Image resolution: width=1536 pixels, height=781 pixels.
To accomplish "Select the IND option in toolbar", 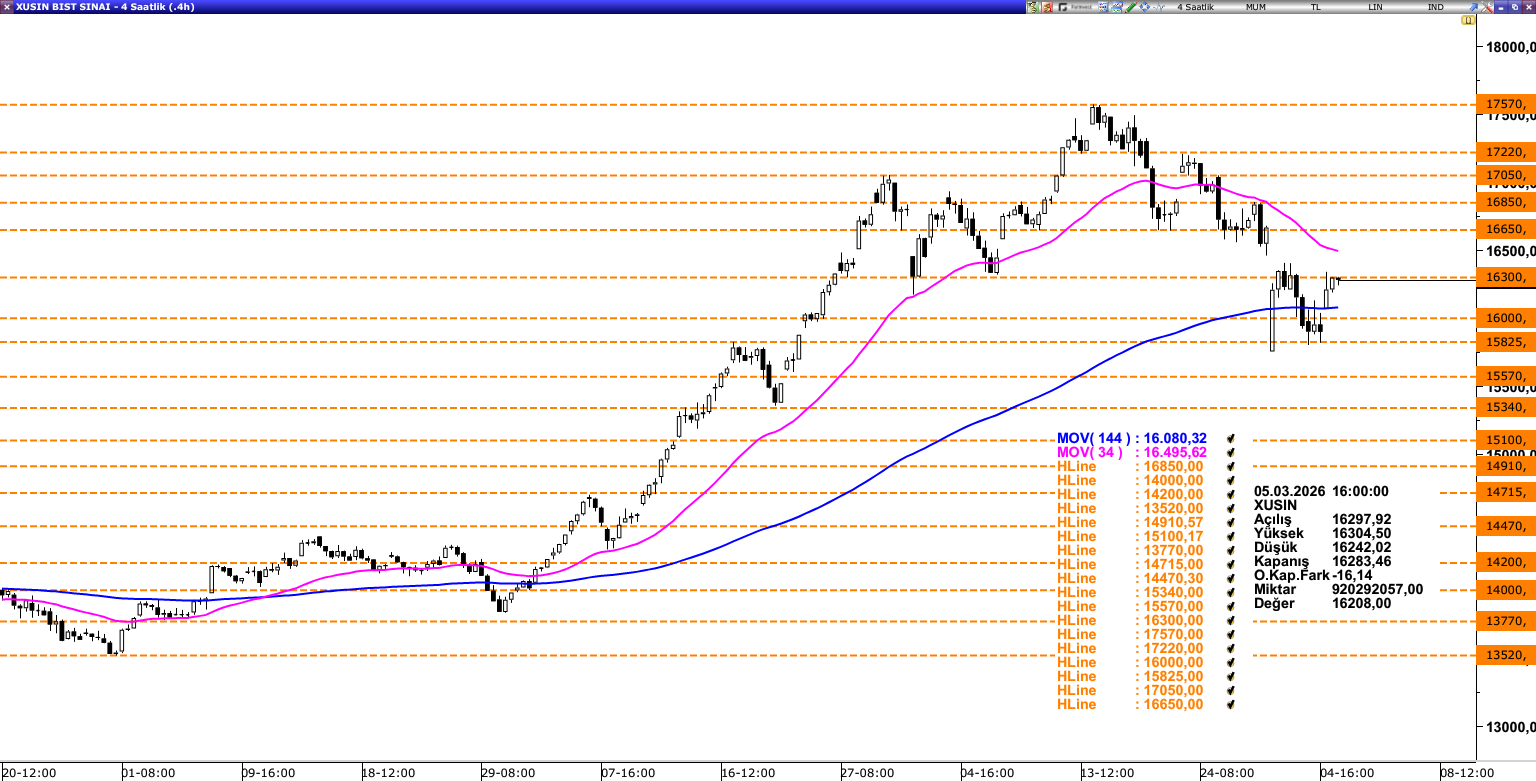I will click(x=1435, y=7).
